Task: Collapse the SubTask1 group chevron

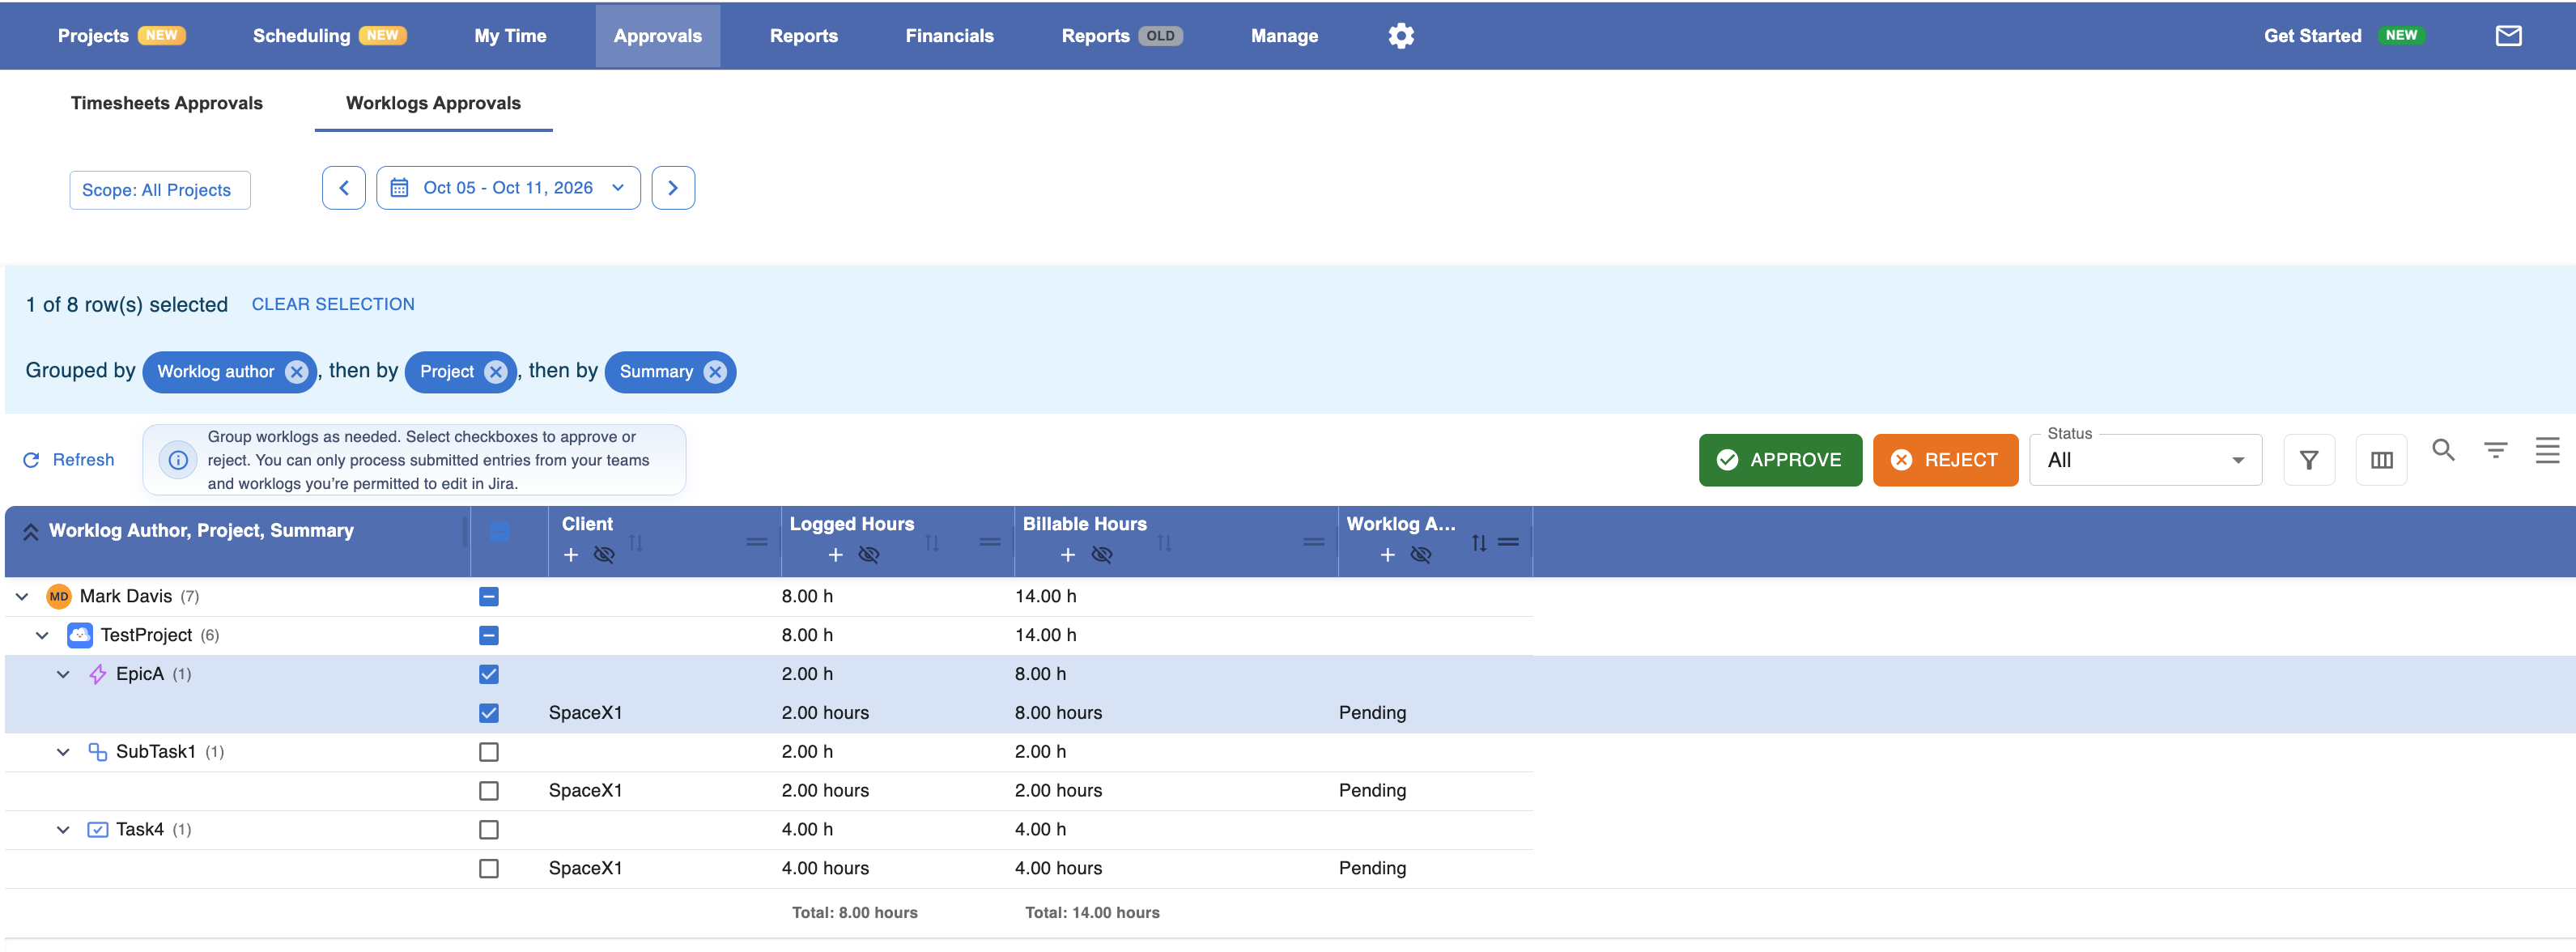Action: (63, 752)
